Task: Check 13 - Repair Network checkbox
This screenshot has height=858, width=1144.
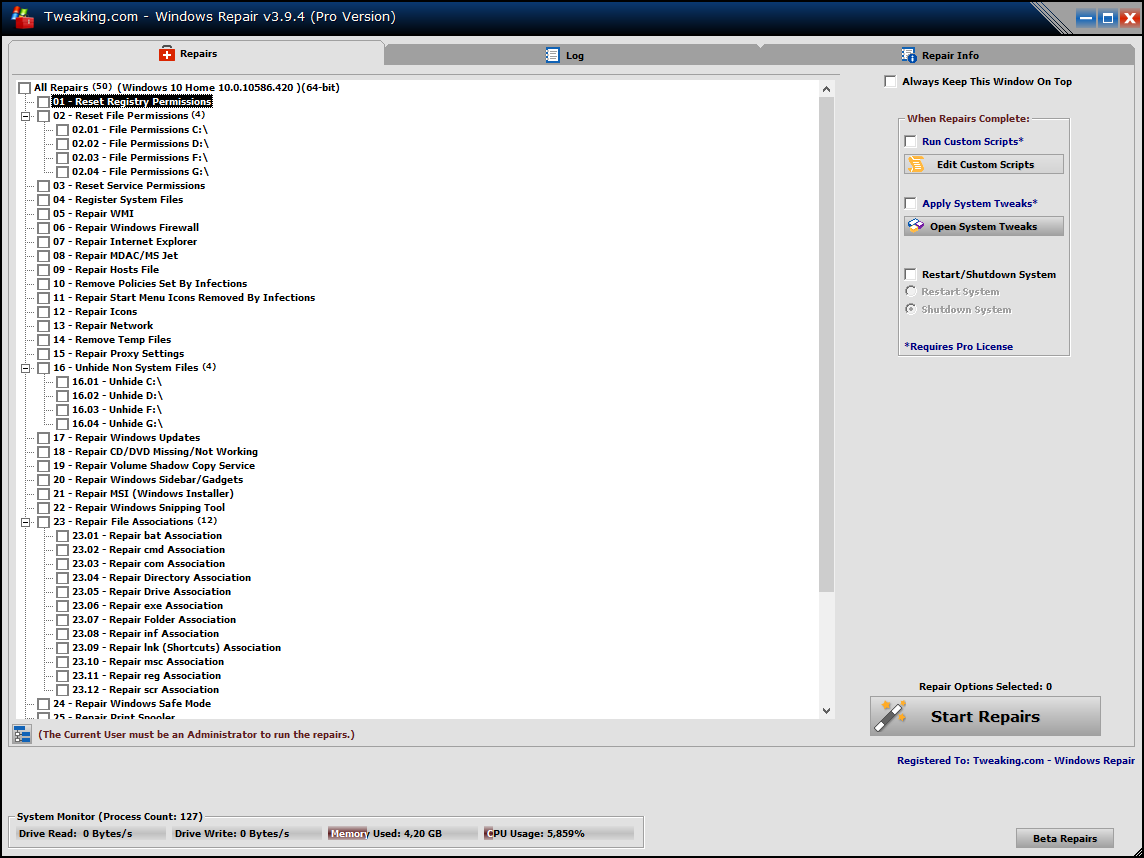Action: pos(44,326)
